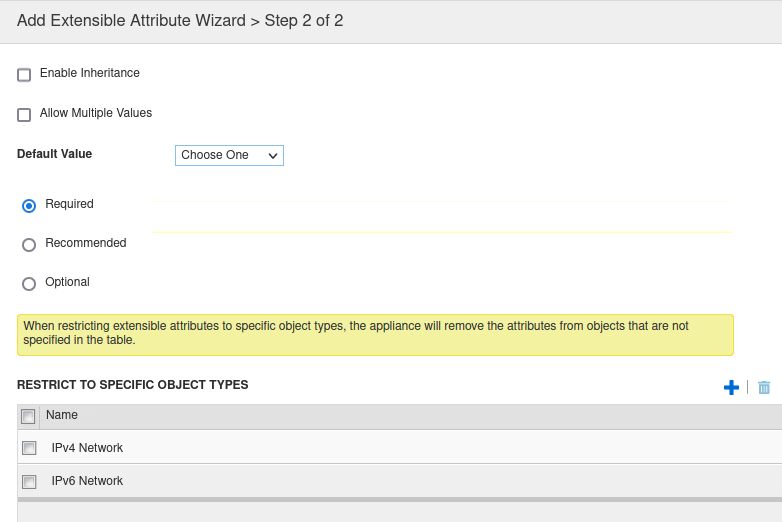Click the gray divider bar under the table rows
Screen dimensions: 782x522
(x=400, y=499)
